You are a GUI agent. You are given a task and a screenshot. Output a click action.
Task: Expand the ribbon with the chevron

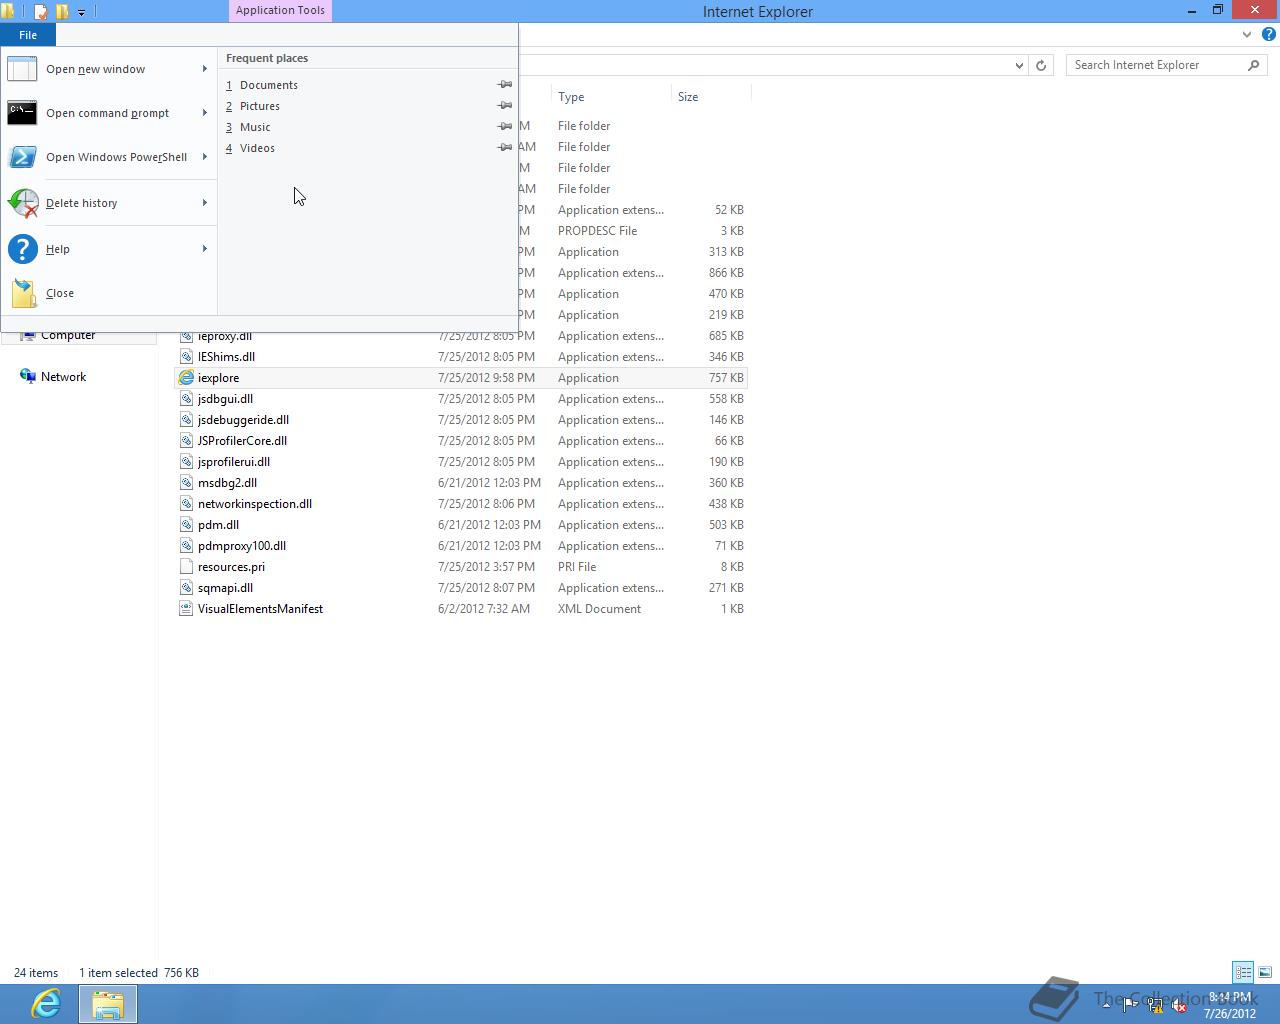coord(1247,34)
